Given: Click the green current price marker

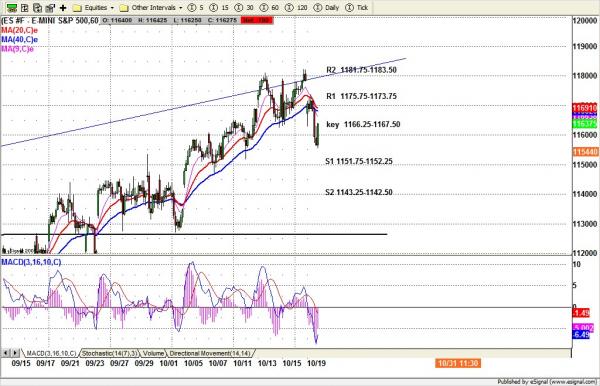Looking at the screenshot, I should [x=585, y=124].
